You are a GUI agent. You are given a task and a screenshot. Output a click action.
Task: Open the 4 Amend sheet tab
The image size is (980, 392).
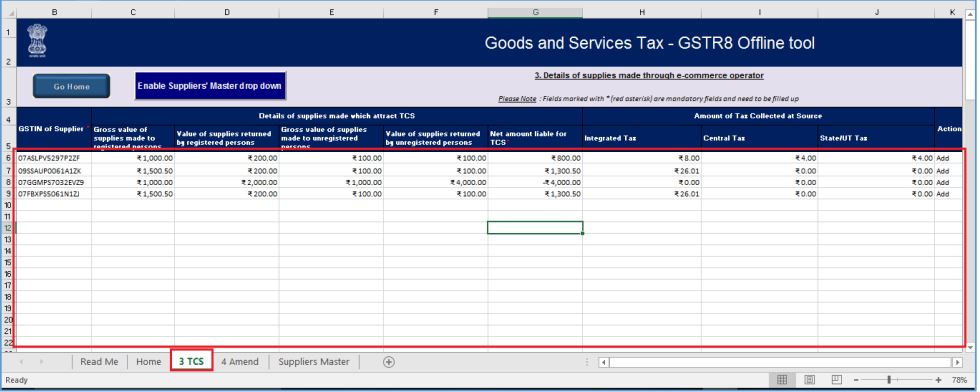(240, 362)
